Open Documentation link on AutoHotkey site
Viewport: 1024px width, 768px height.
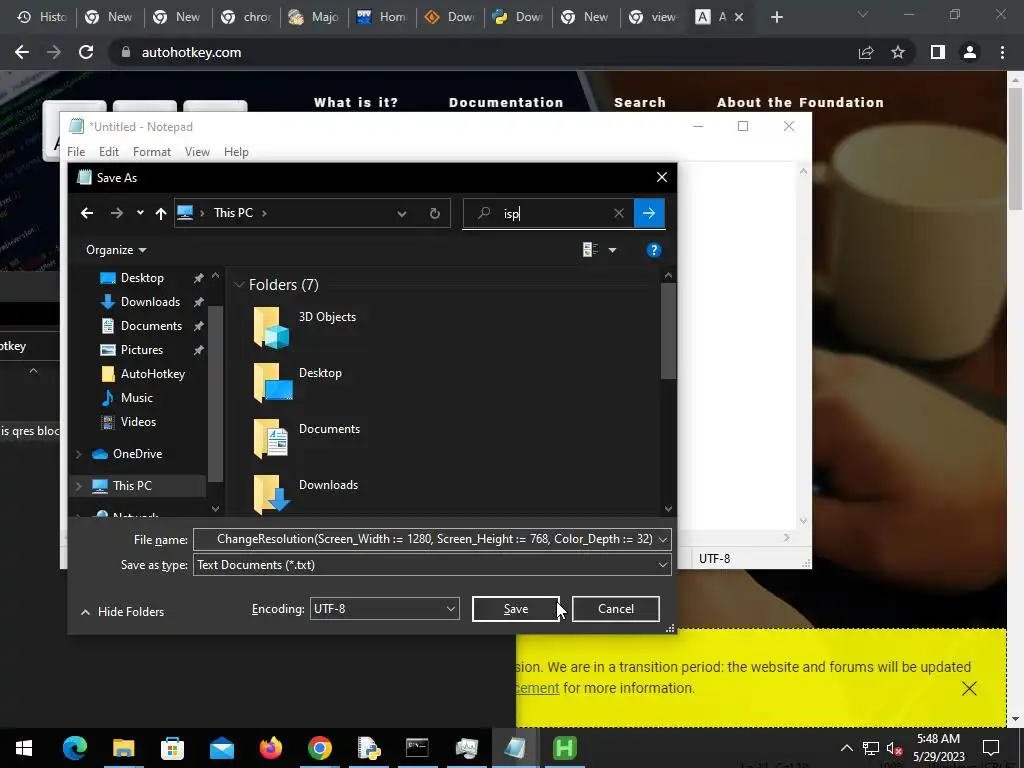point(505,103)
